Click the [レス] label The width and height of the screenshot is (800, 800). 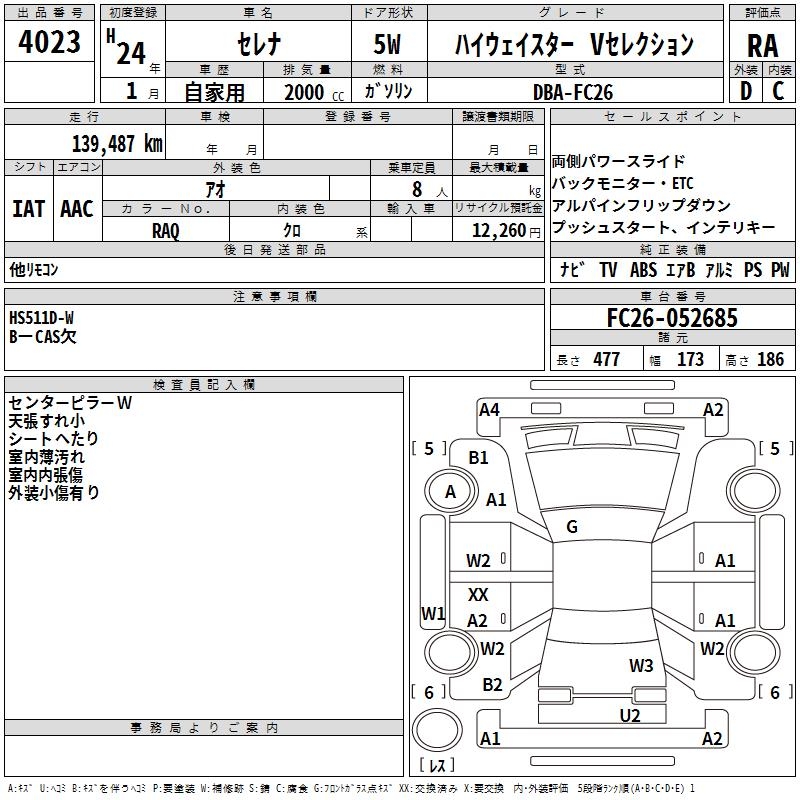[437, 765]
